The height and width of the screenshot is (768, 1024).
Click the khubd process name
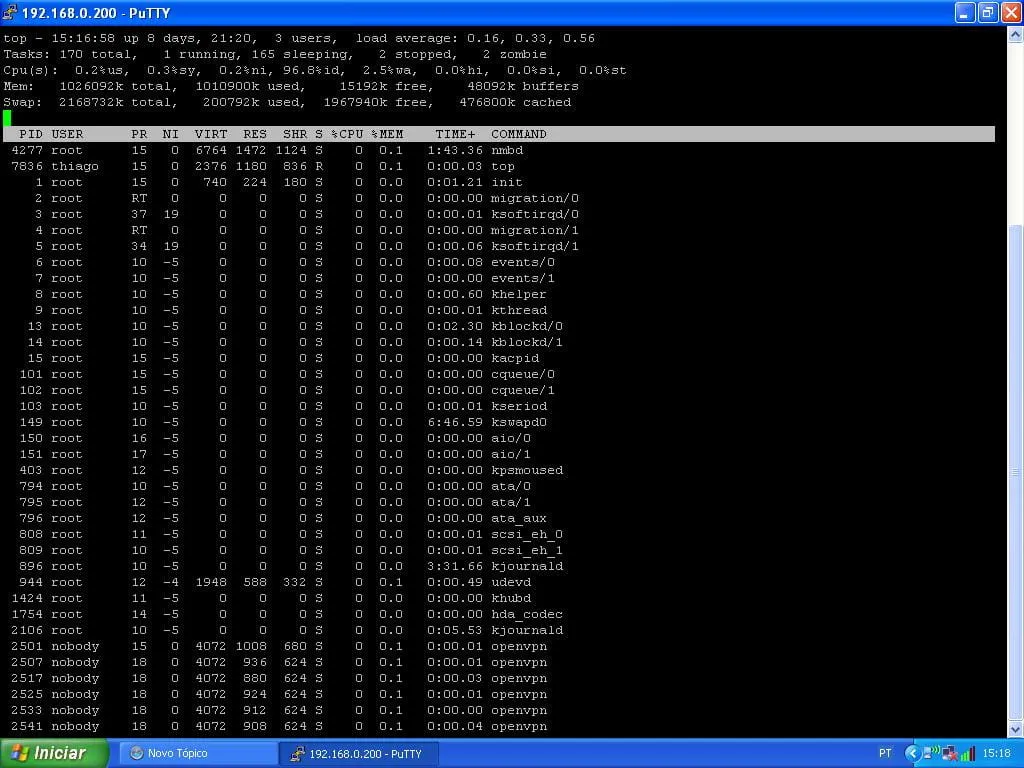coord(511,598)
